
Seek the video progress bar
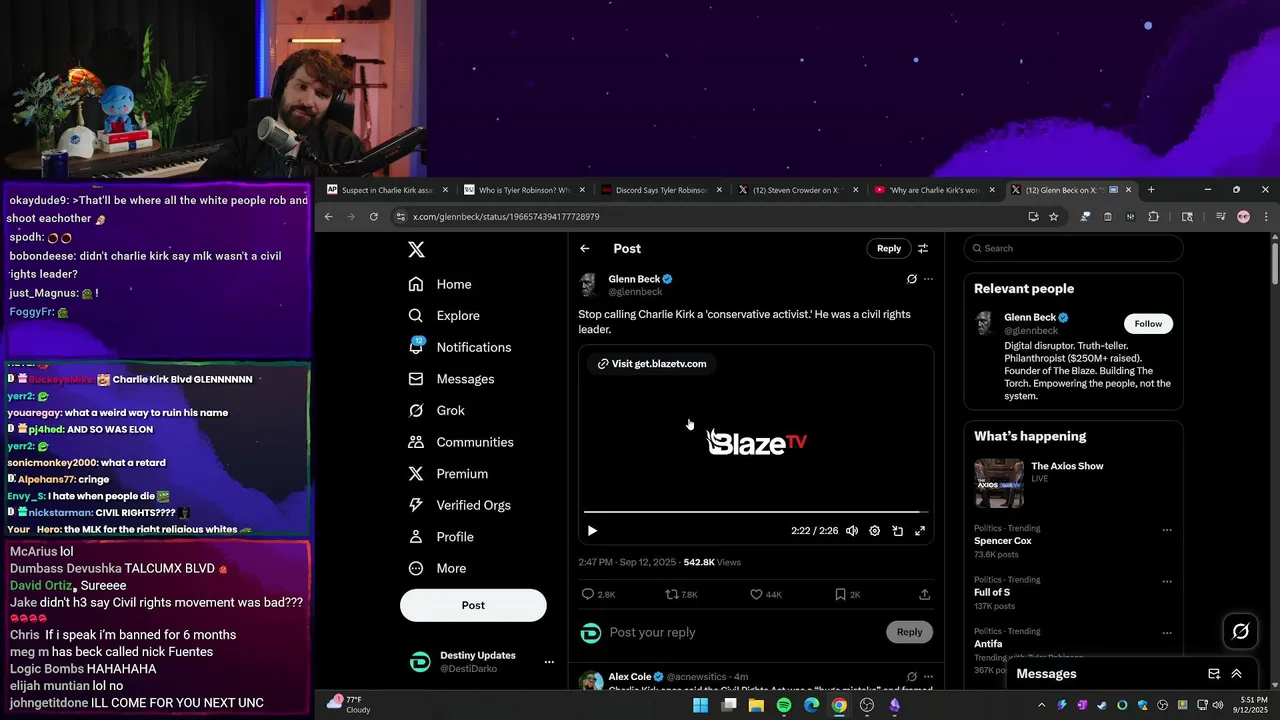(x=756, y=512)
